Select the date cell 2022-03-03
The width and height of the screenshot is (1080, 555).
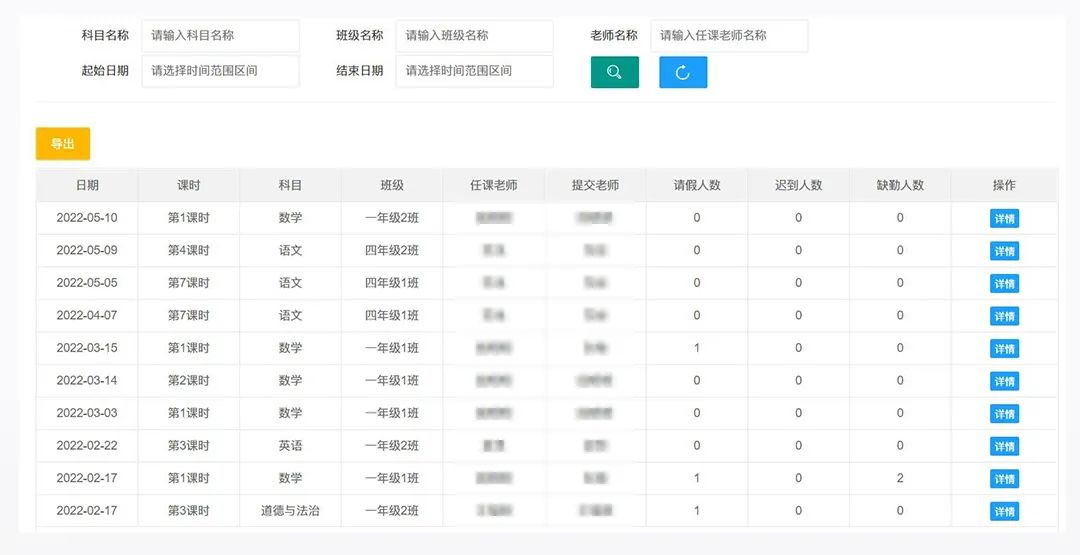pos(87,413)
